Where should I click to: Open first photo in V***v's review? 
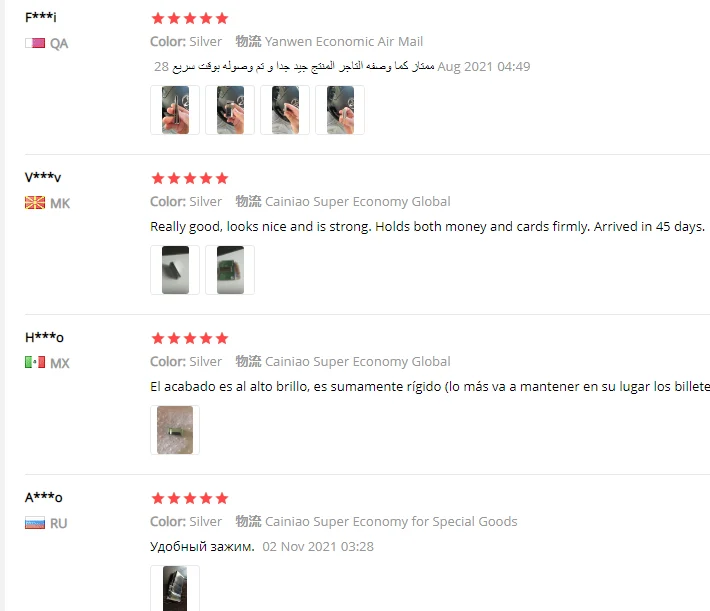(x=175, y=270)
